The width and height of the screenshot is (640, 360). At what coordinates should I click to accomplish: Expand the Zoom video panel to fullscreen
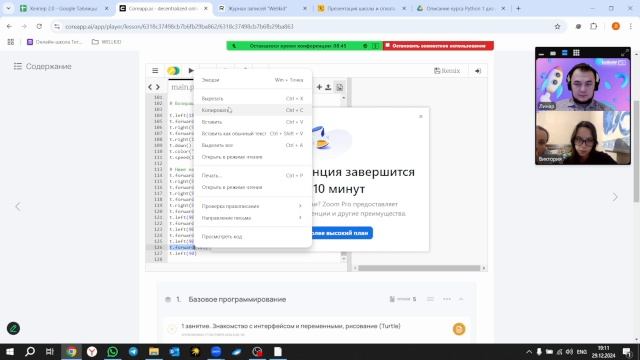(624, 53)
